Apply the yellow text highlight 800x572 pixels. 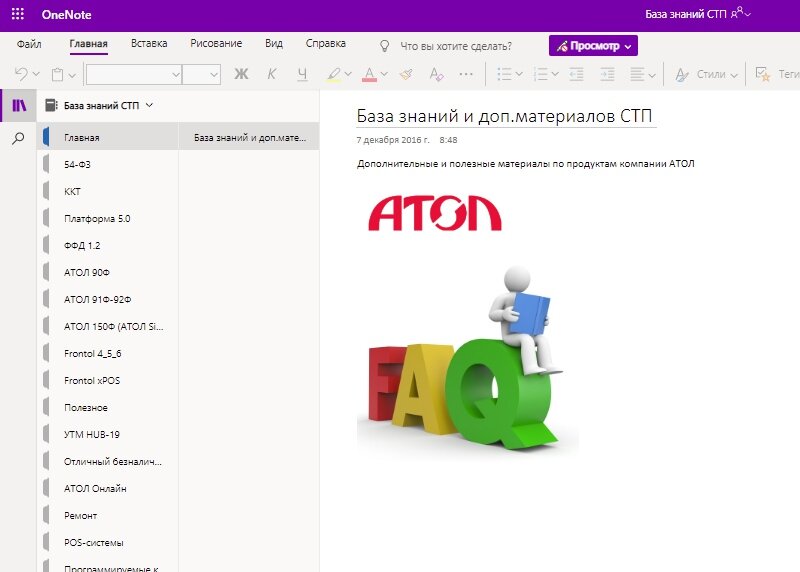click(x=334, y=74)
